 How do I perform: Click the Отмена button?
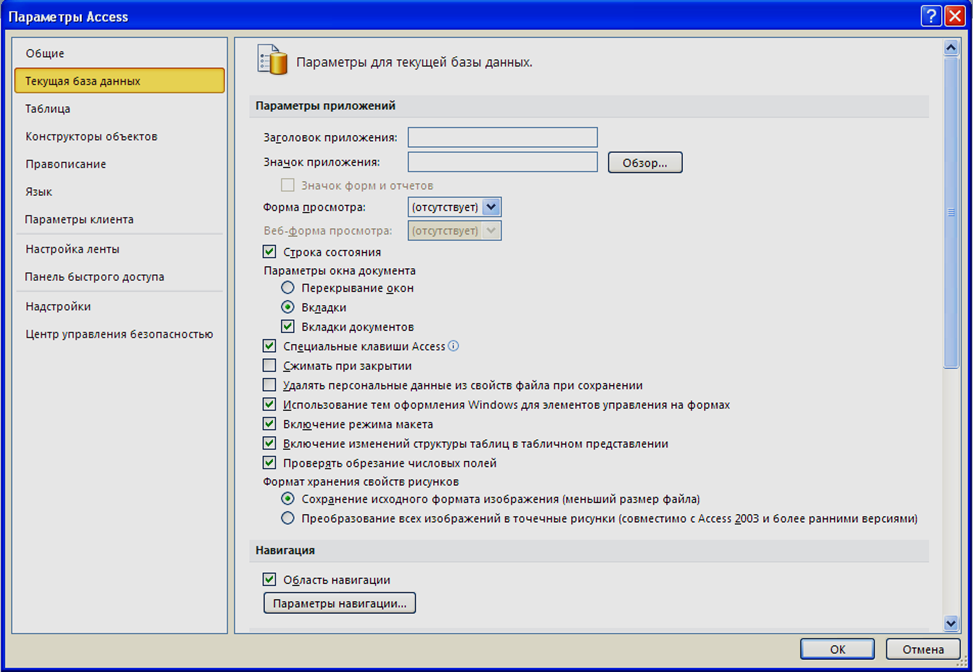923,649
